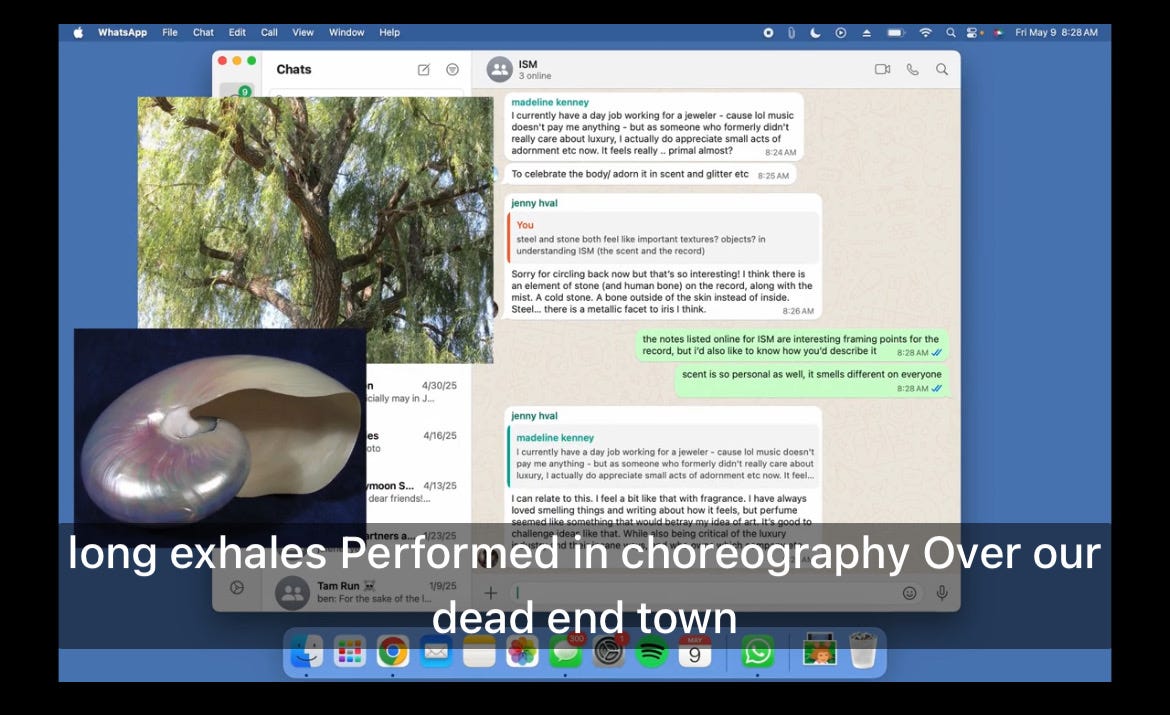
Task: Jump to quoted madeline kenney message in reply
Action: (x=663, y=456)
